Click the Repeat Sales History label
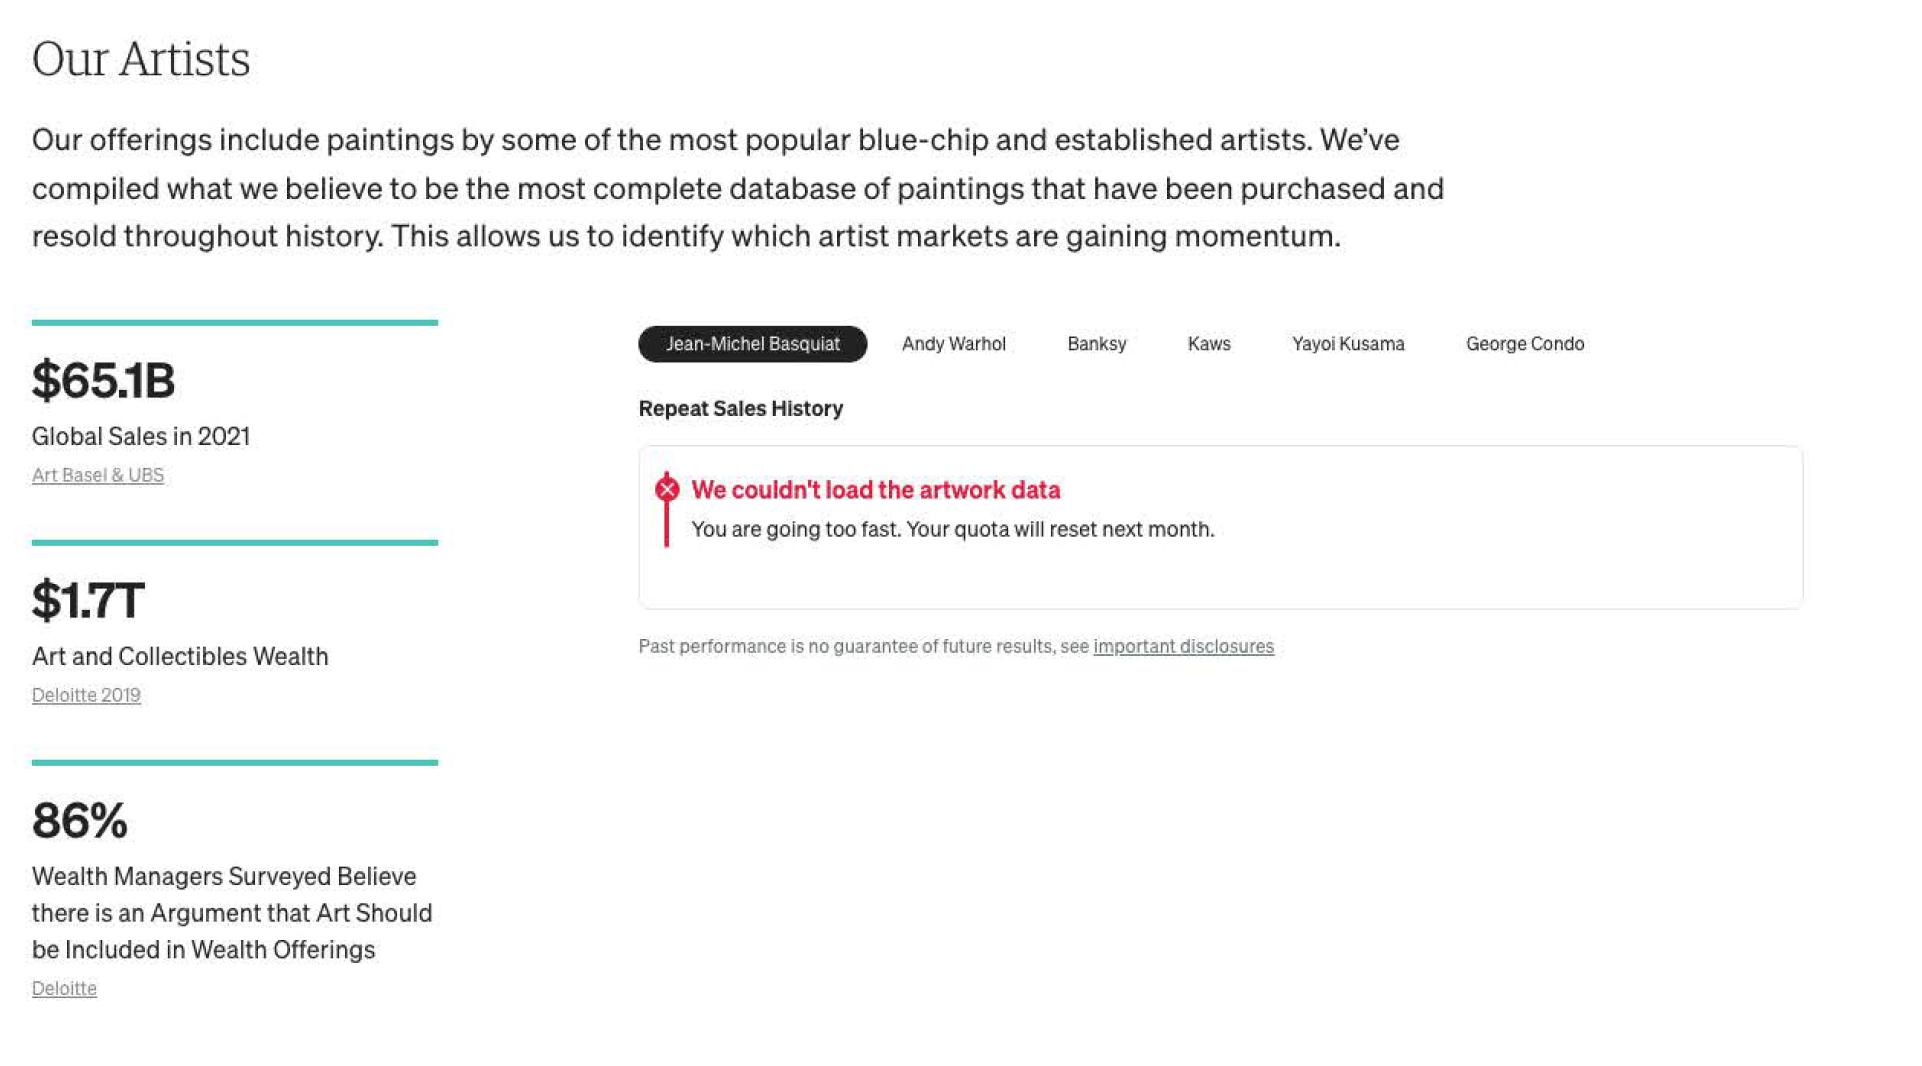 pyautogui.click(x=740, y=408)
